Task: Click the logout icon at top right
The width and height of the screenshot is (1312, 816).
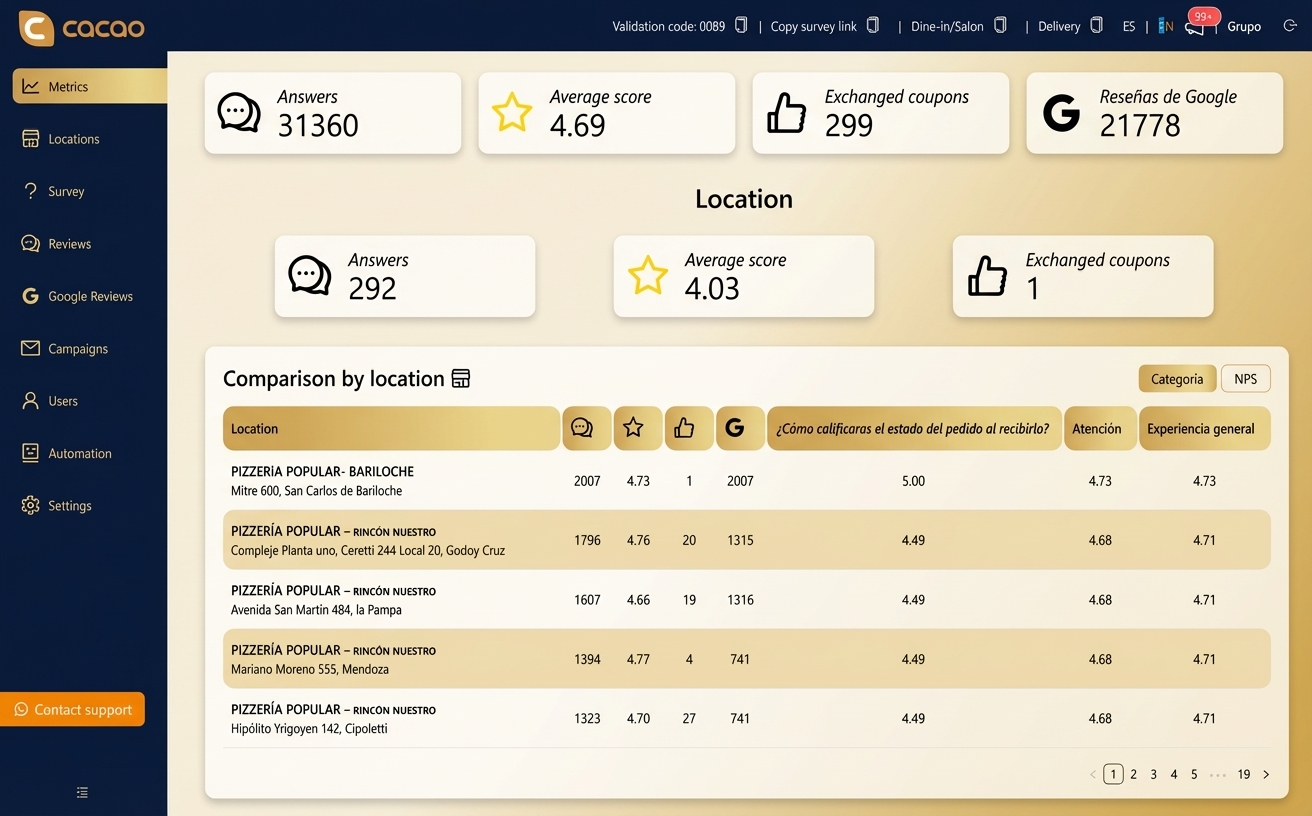Action: coord(1290,26)
